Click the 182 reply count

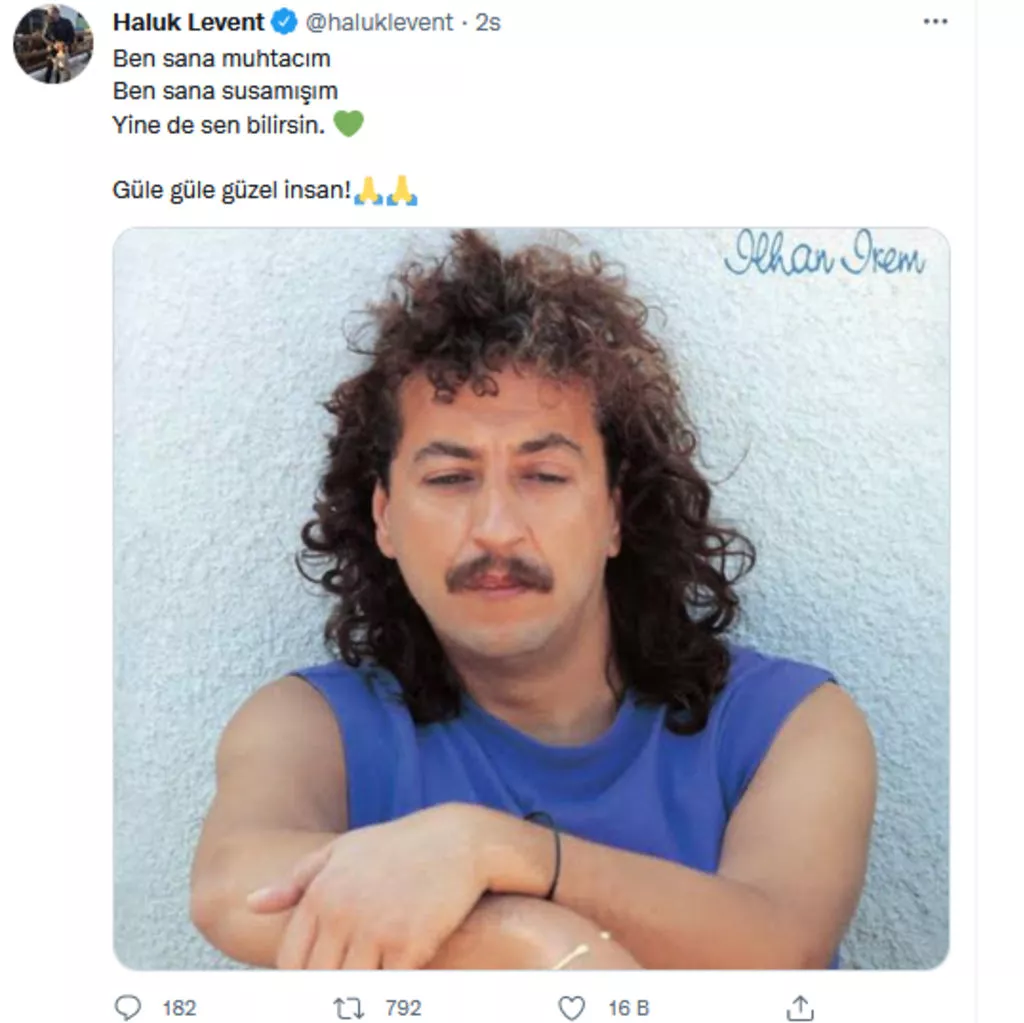179,1007
